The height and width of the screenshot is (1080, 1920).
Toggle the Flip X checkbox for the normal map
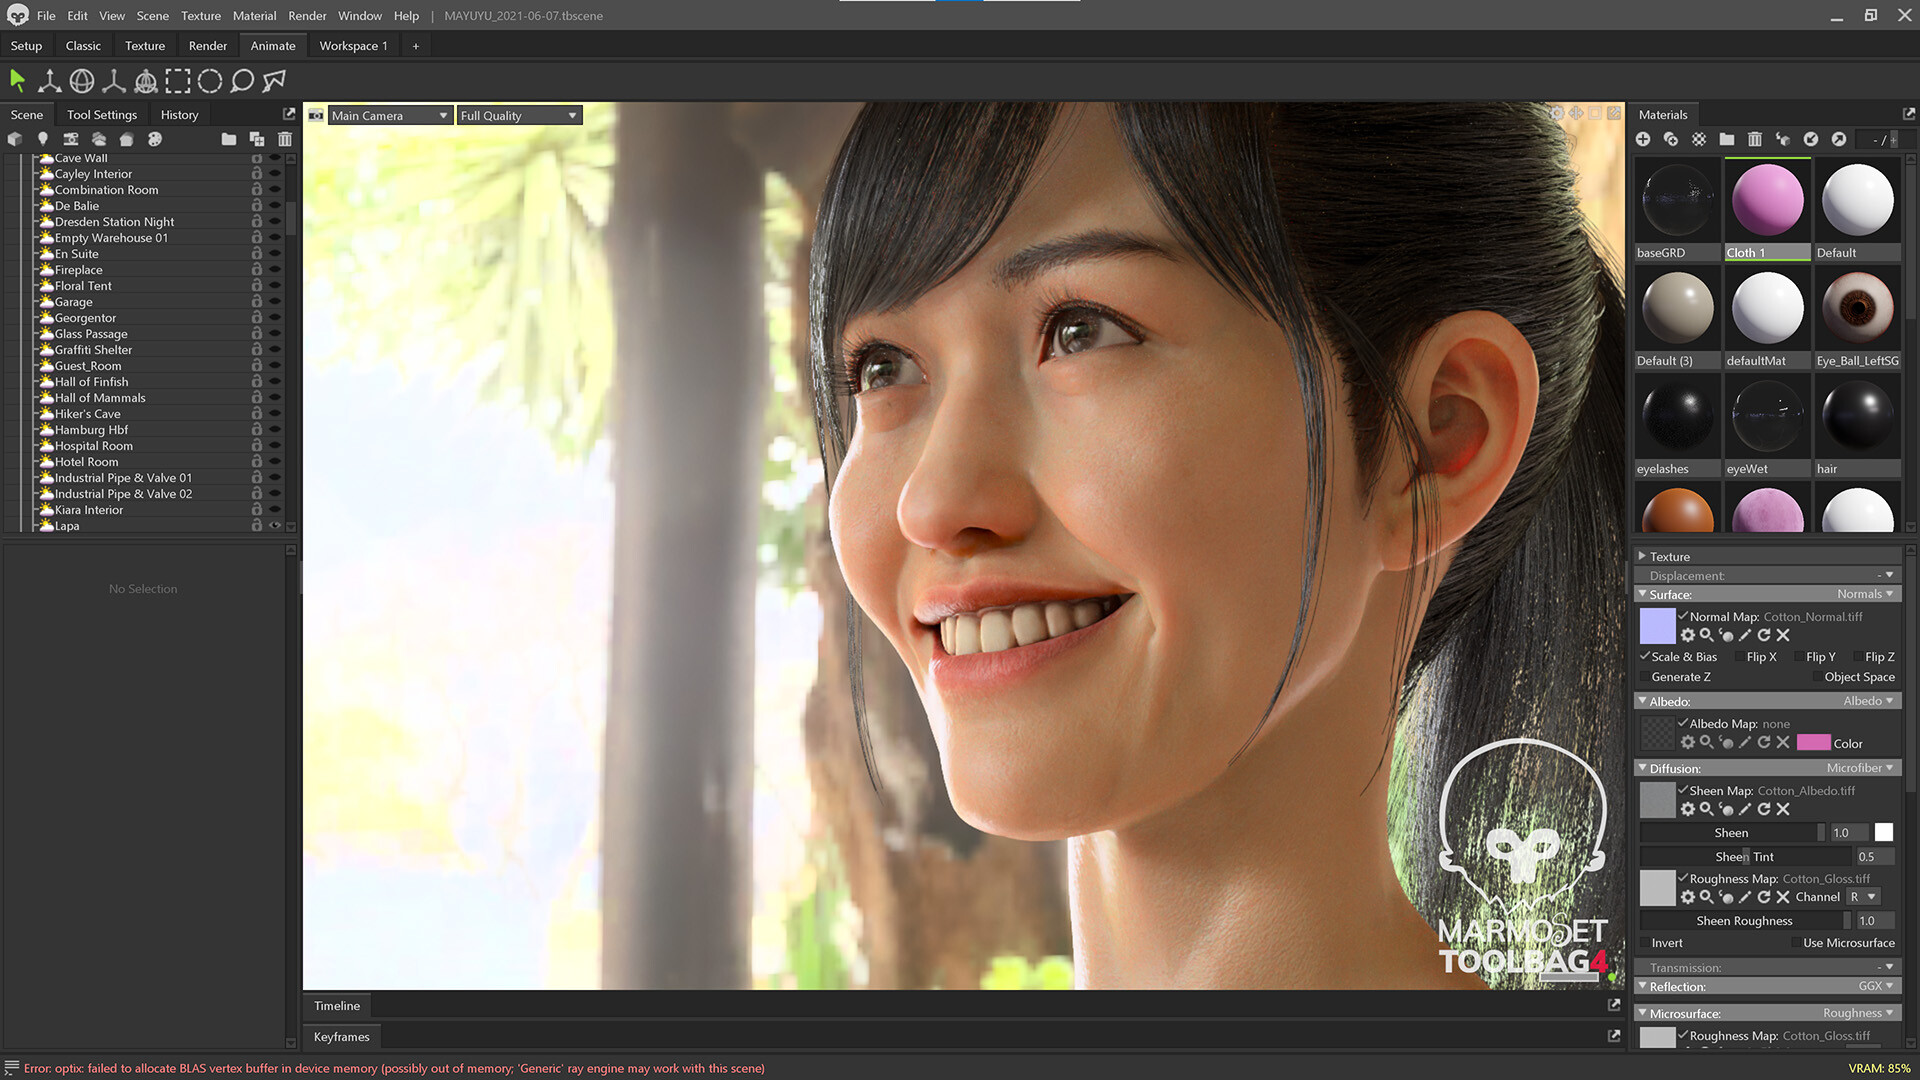pyautogui.click(x=1740, y=657)
